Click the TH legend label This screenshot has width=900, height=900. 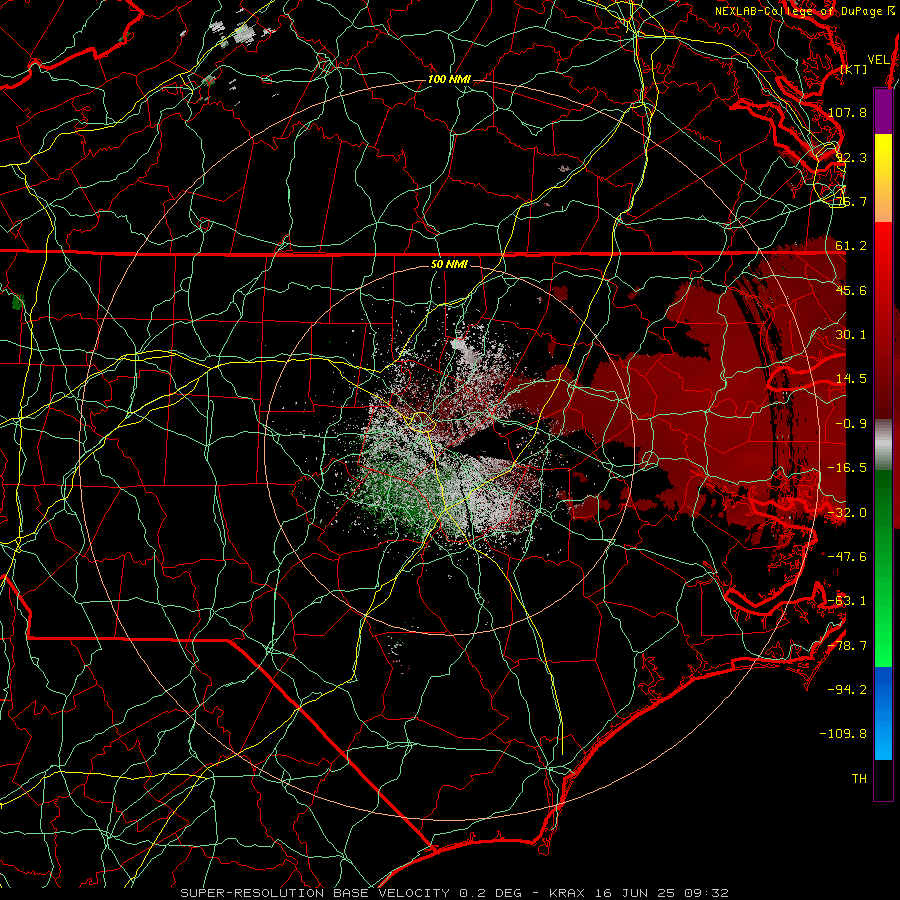tap(859, 779)
